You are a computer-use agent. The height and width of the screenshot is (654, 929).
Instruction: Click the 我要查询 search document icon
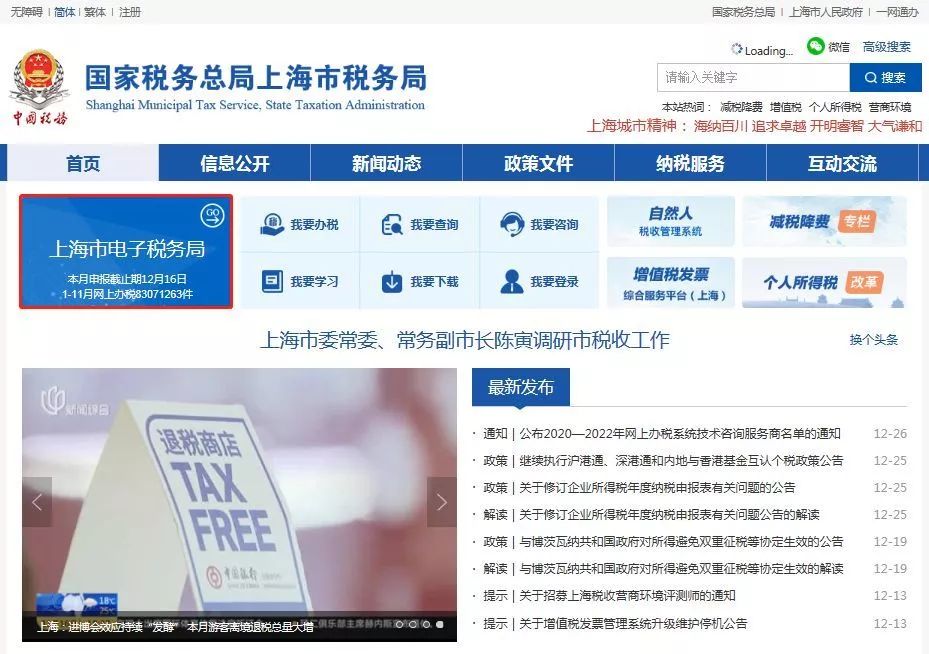[x=392, y=225]
